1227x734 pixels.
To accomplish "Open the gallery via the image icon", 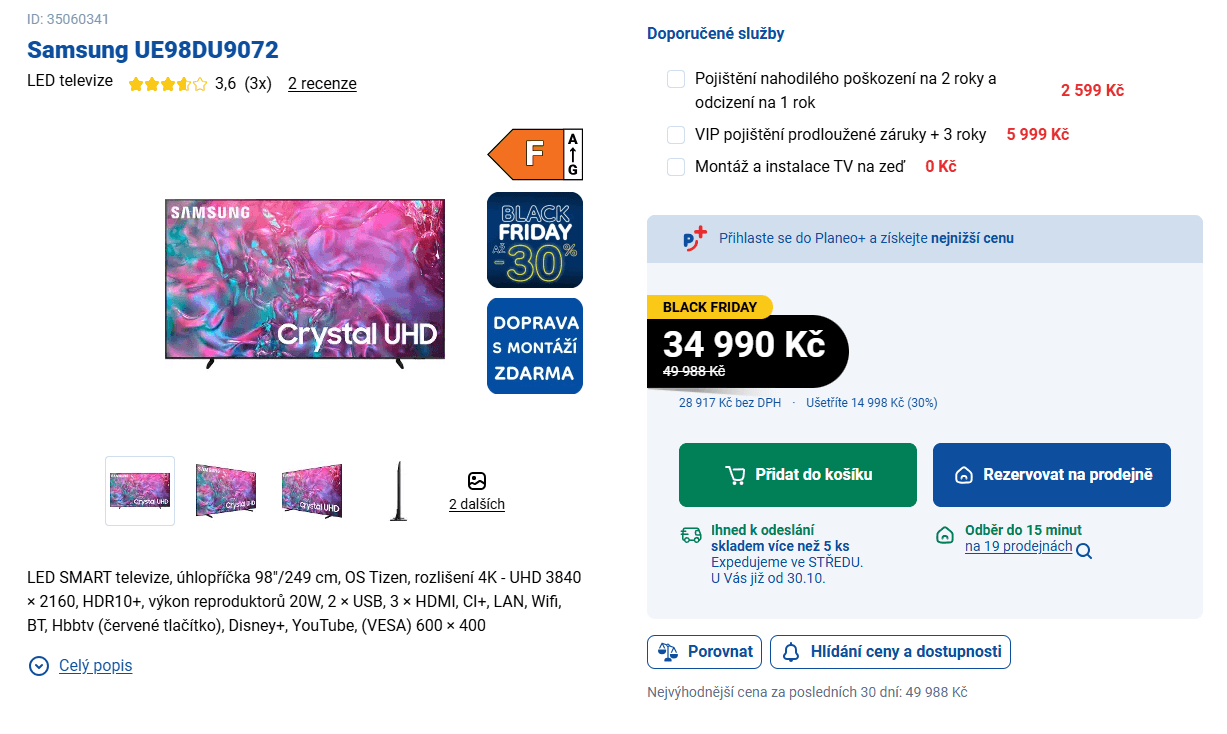I will pyautogui.click(x=477, y=481).
